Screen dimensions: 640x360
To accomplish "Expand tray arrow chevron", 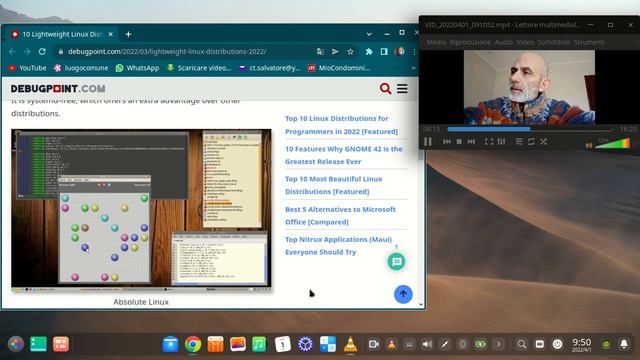I will pos(499,344).
